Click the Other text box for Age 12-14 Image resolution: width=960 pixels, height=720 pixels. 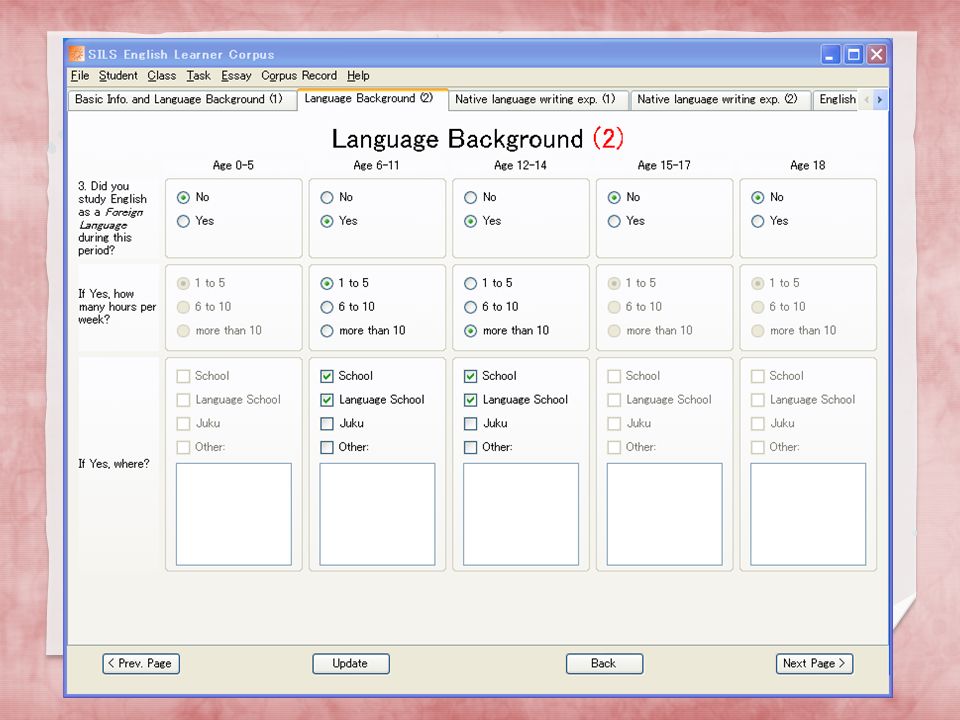(521, 514)
